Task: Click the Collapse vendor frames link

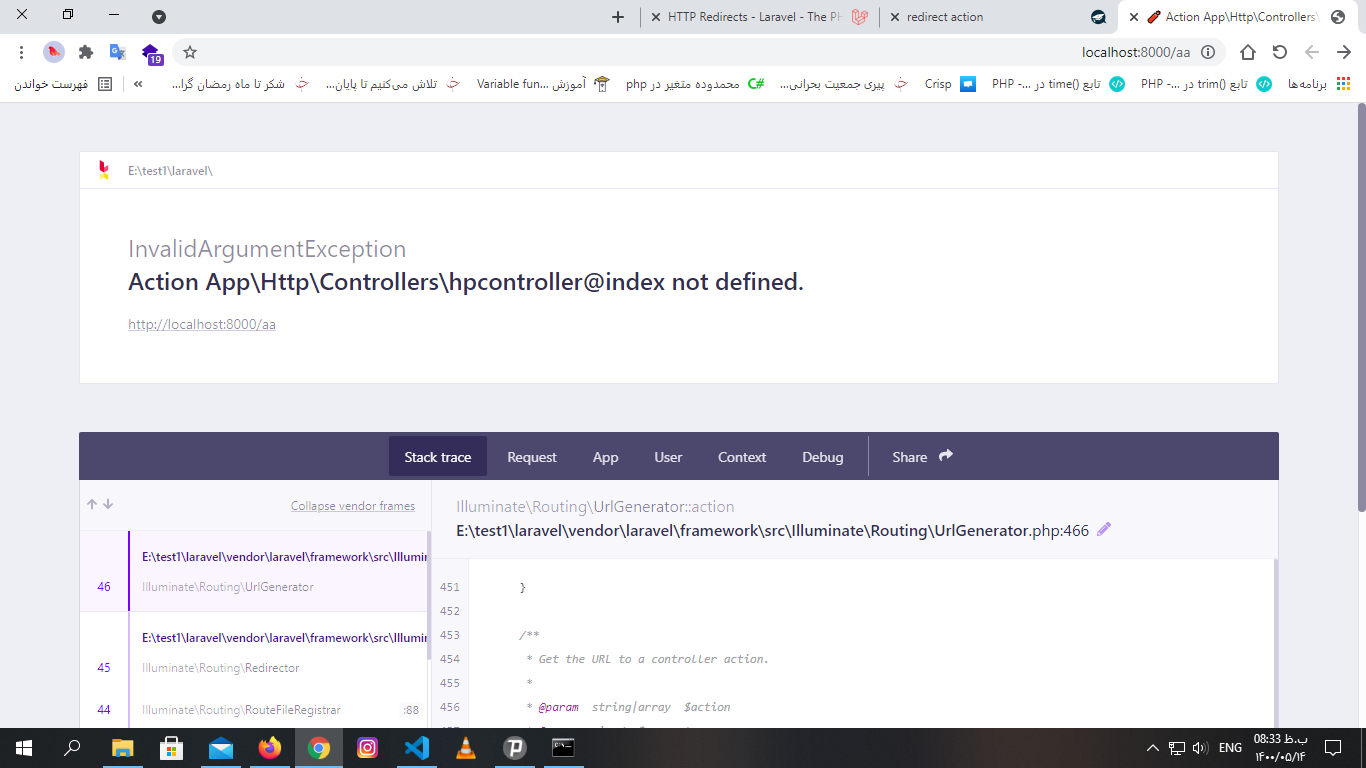Action: coord(352,506)
